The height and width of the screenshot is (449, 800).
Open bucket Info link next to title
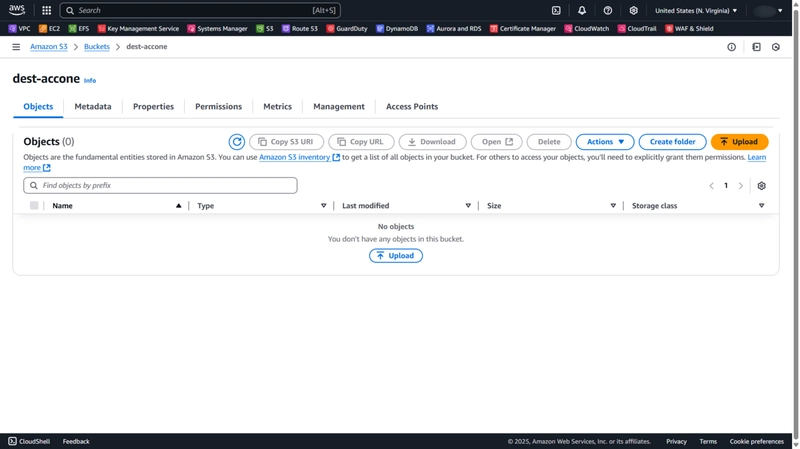tap(90, 81)
